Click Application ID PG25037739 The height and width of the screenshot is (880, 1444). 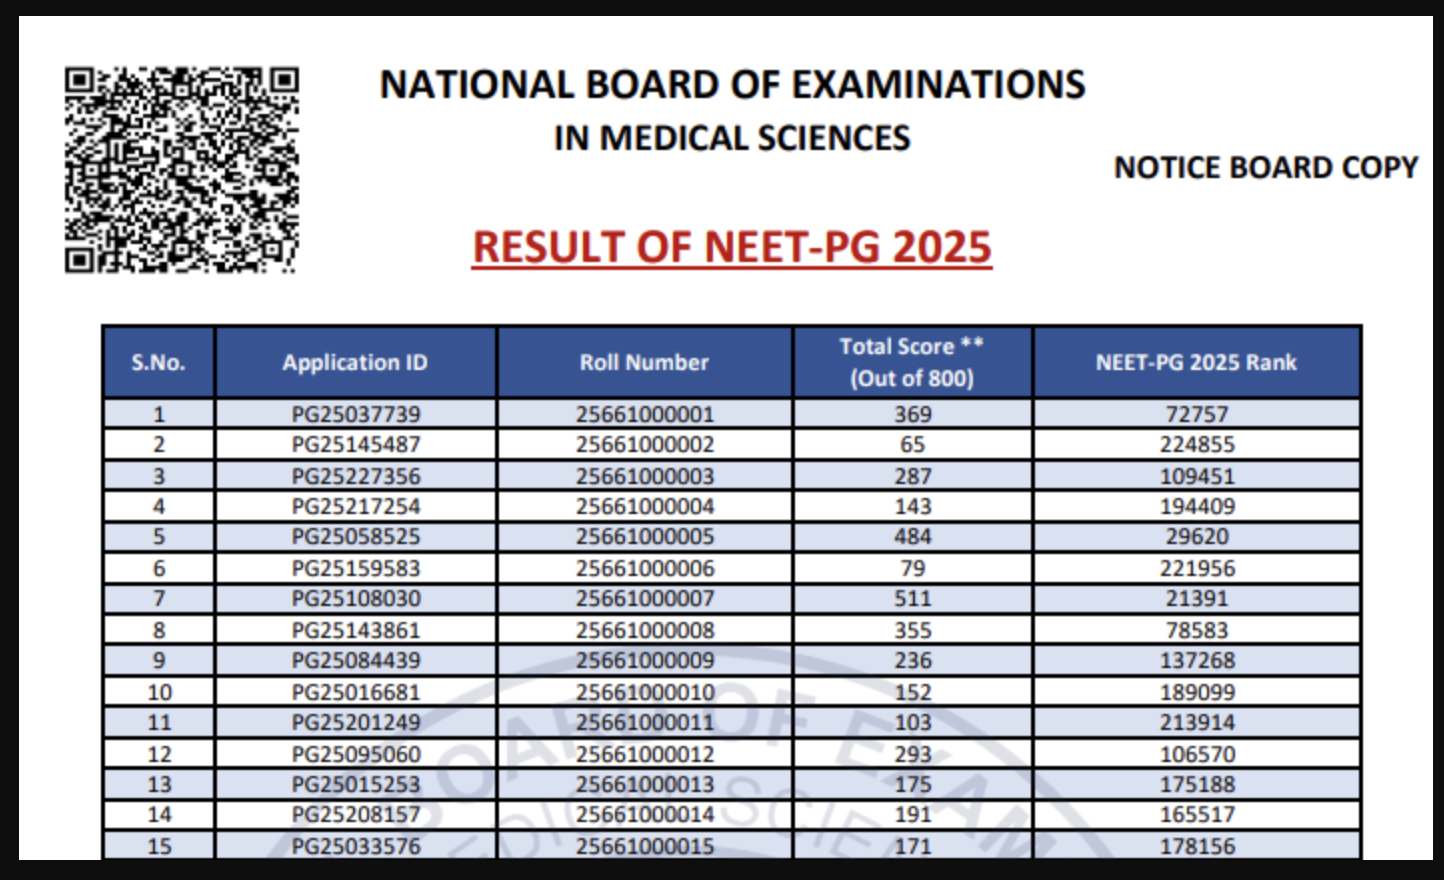(x=356, y=414)
